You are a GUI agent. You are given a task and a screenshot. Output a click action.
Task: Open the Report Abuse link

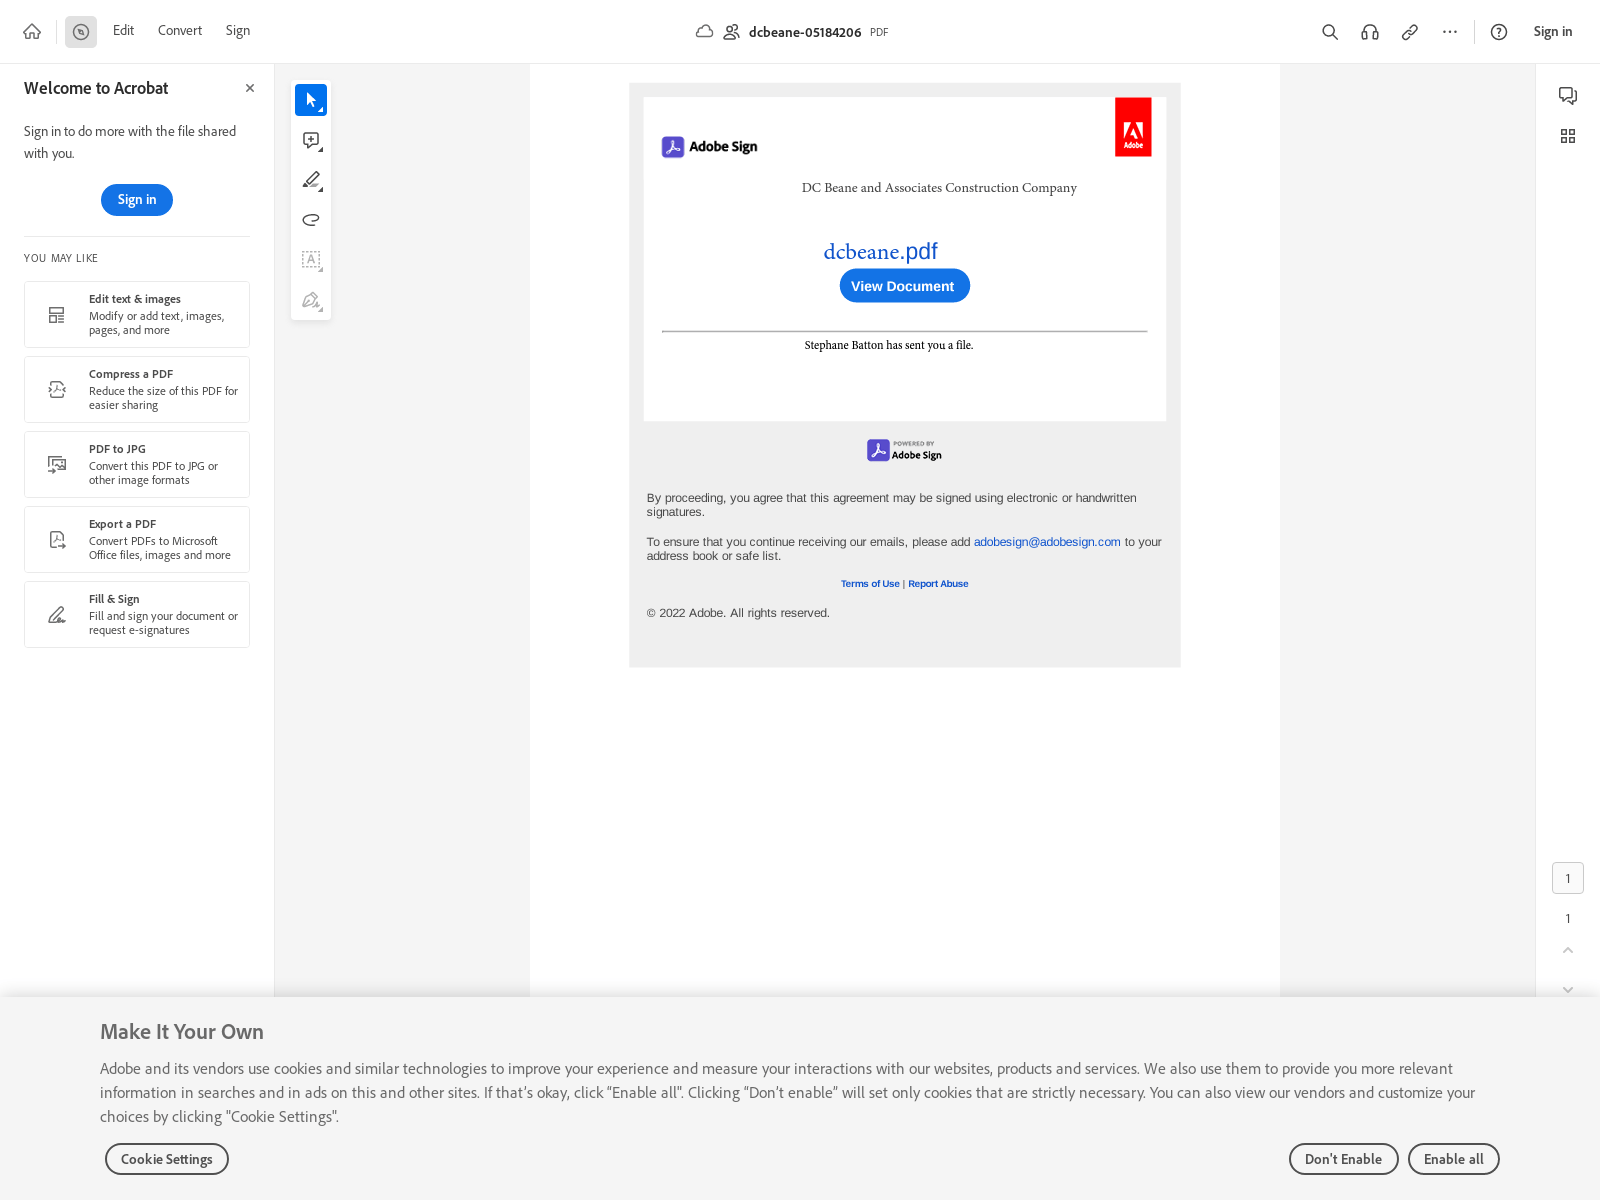point(938,584)
